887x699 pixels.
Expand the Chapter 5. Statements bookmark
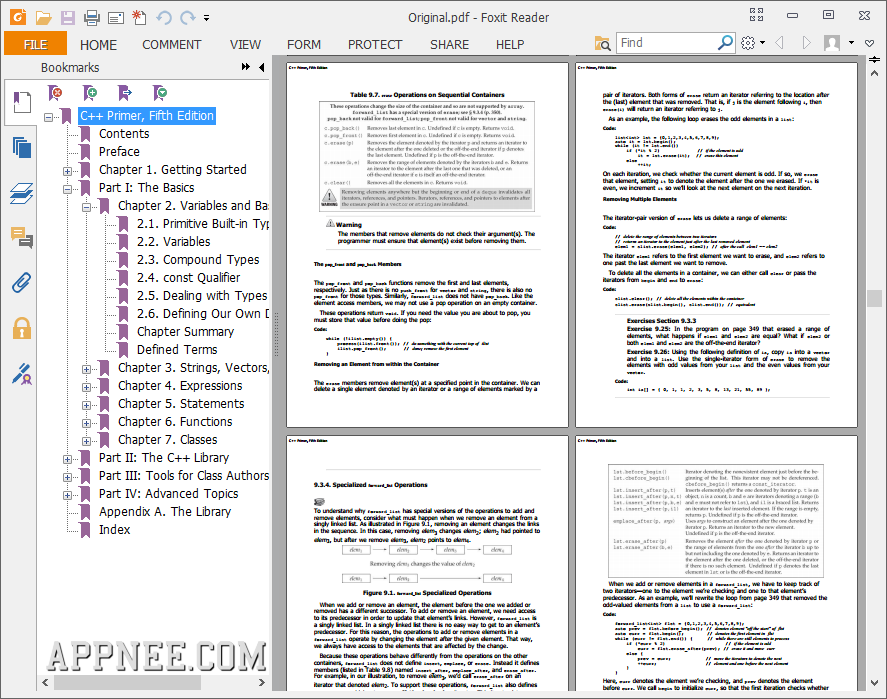(86, 405)
